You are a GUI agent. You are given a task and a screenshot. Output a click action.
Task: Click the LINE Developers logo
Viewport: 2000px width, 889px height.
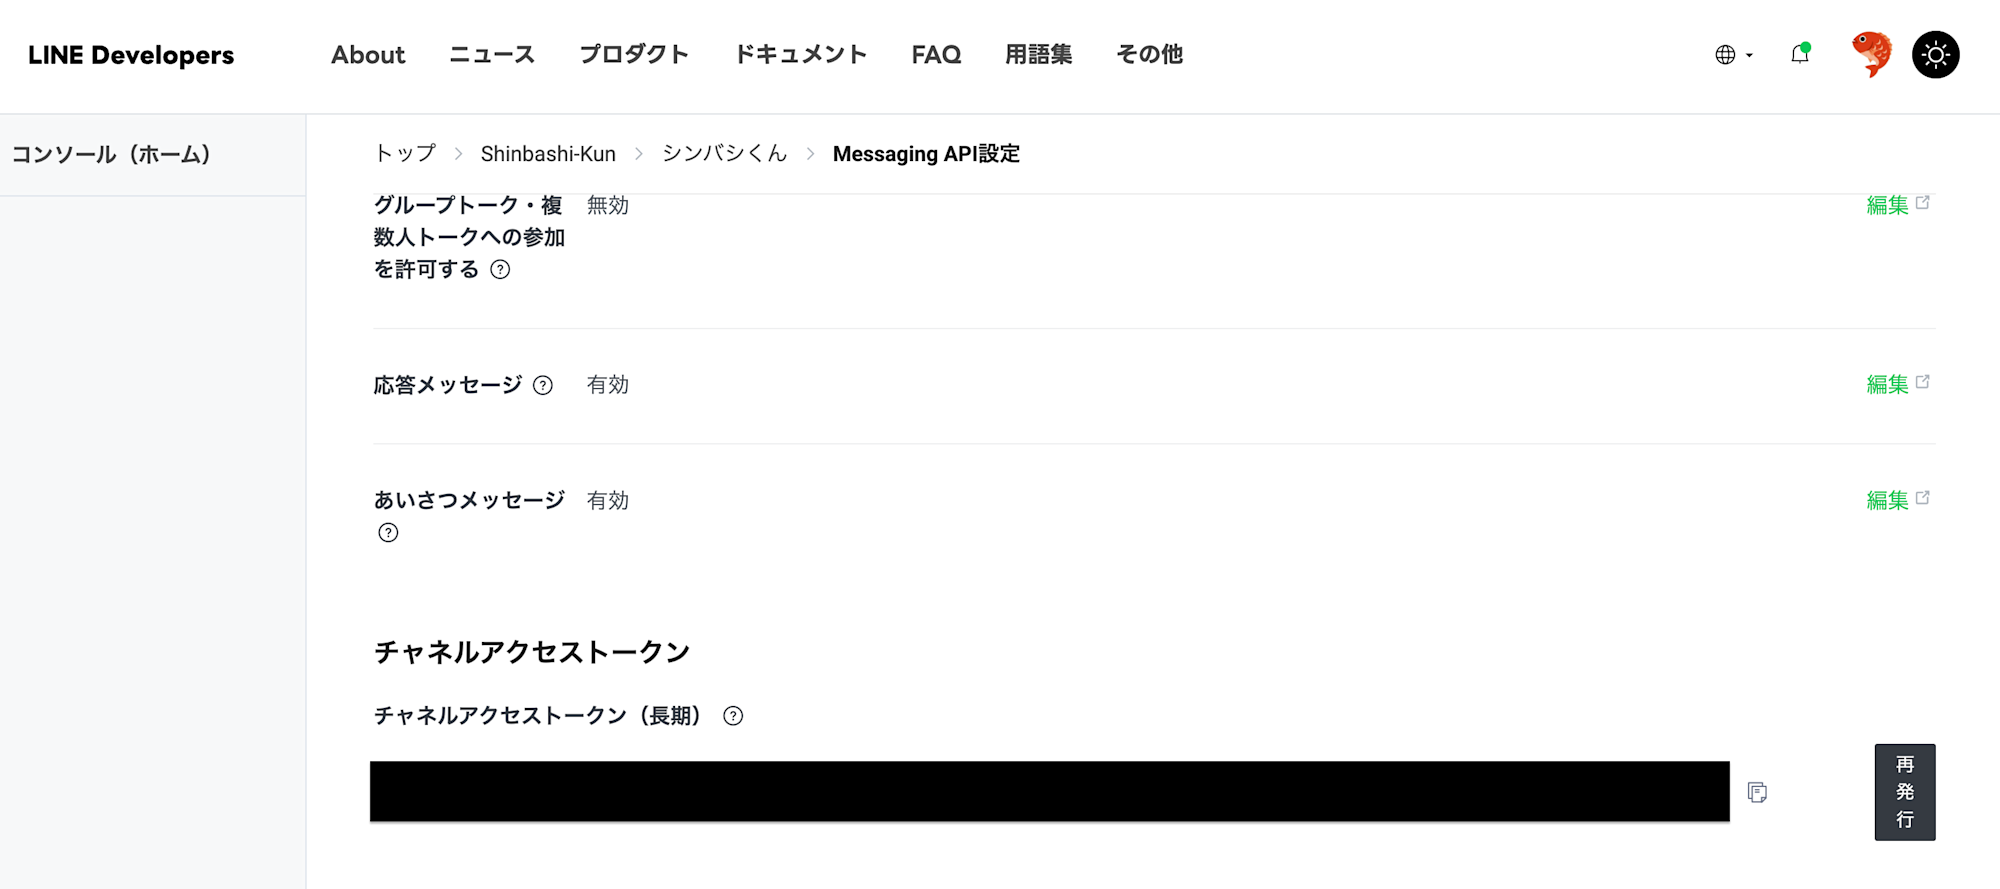point(131,55)
